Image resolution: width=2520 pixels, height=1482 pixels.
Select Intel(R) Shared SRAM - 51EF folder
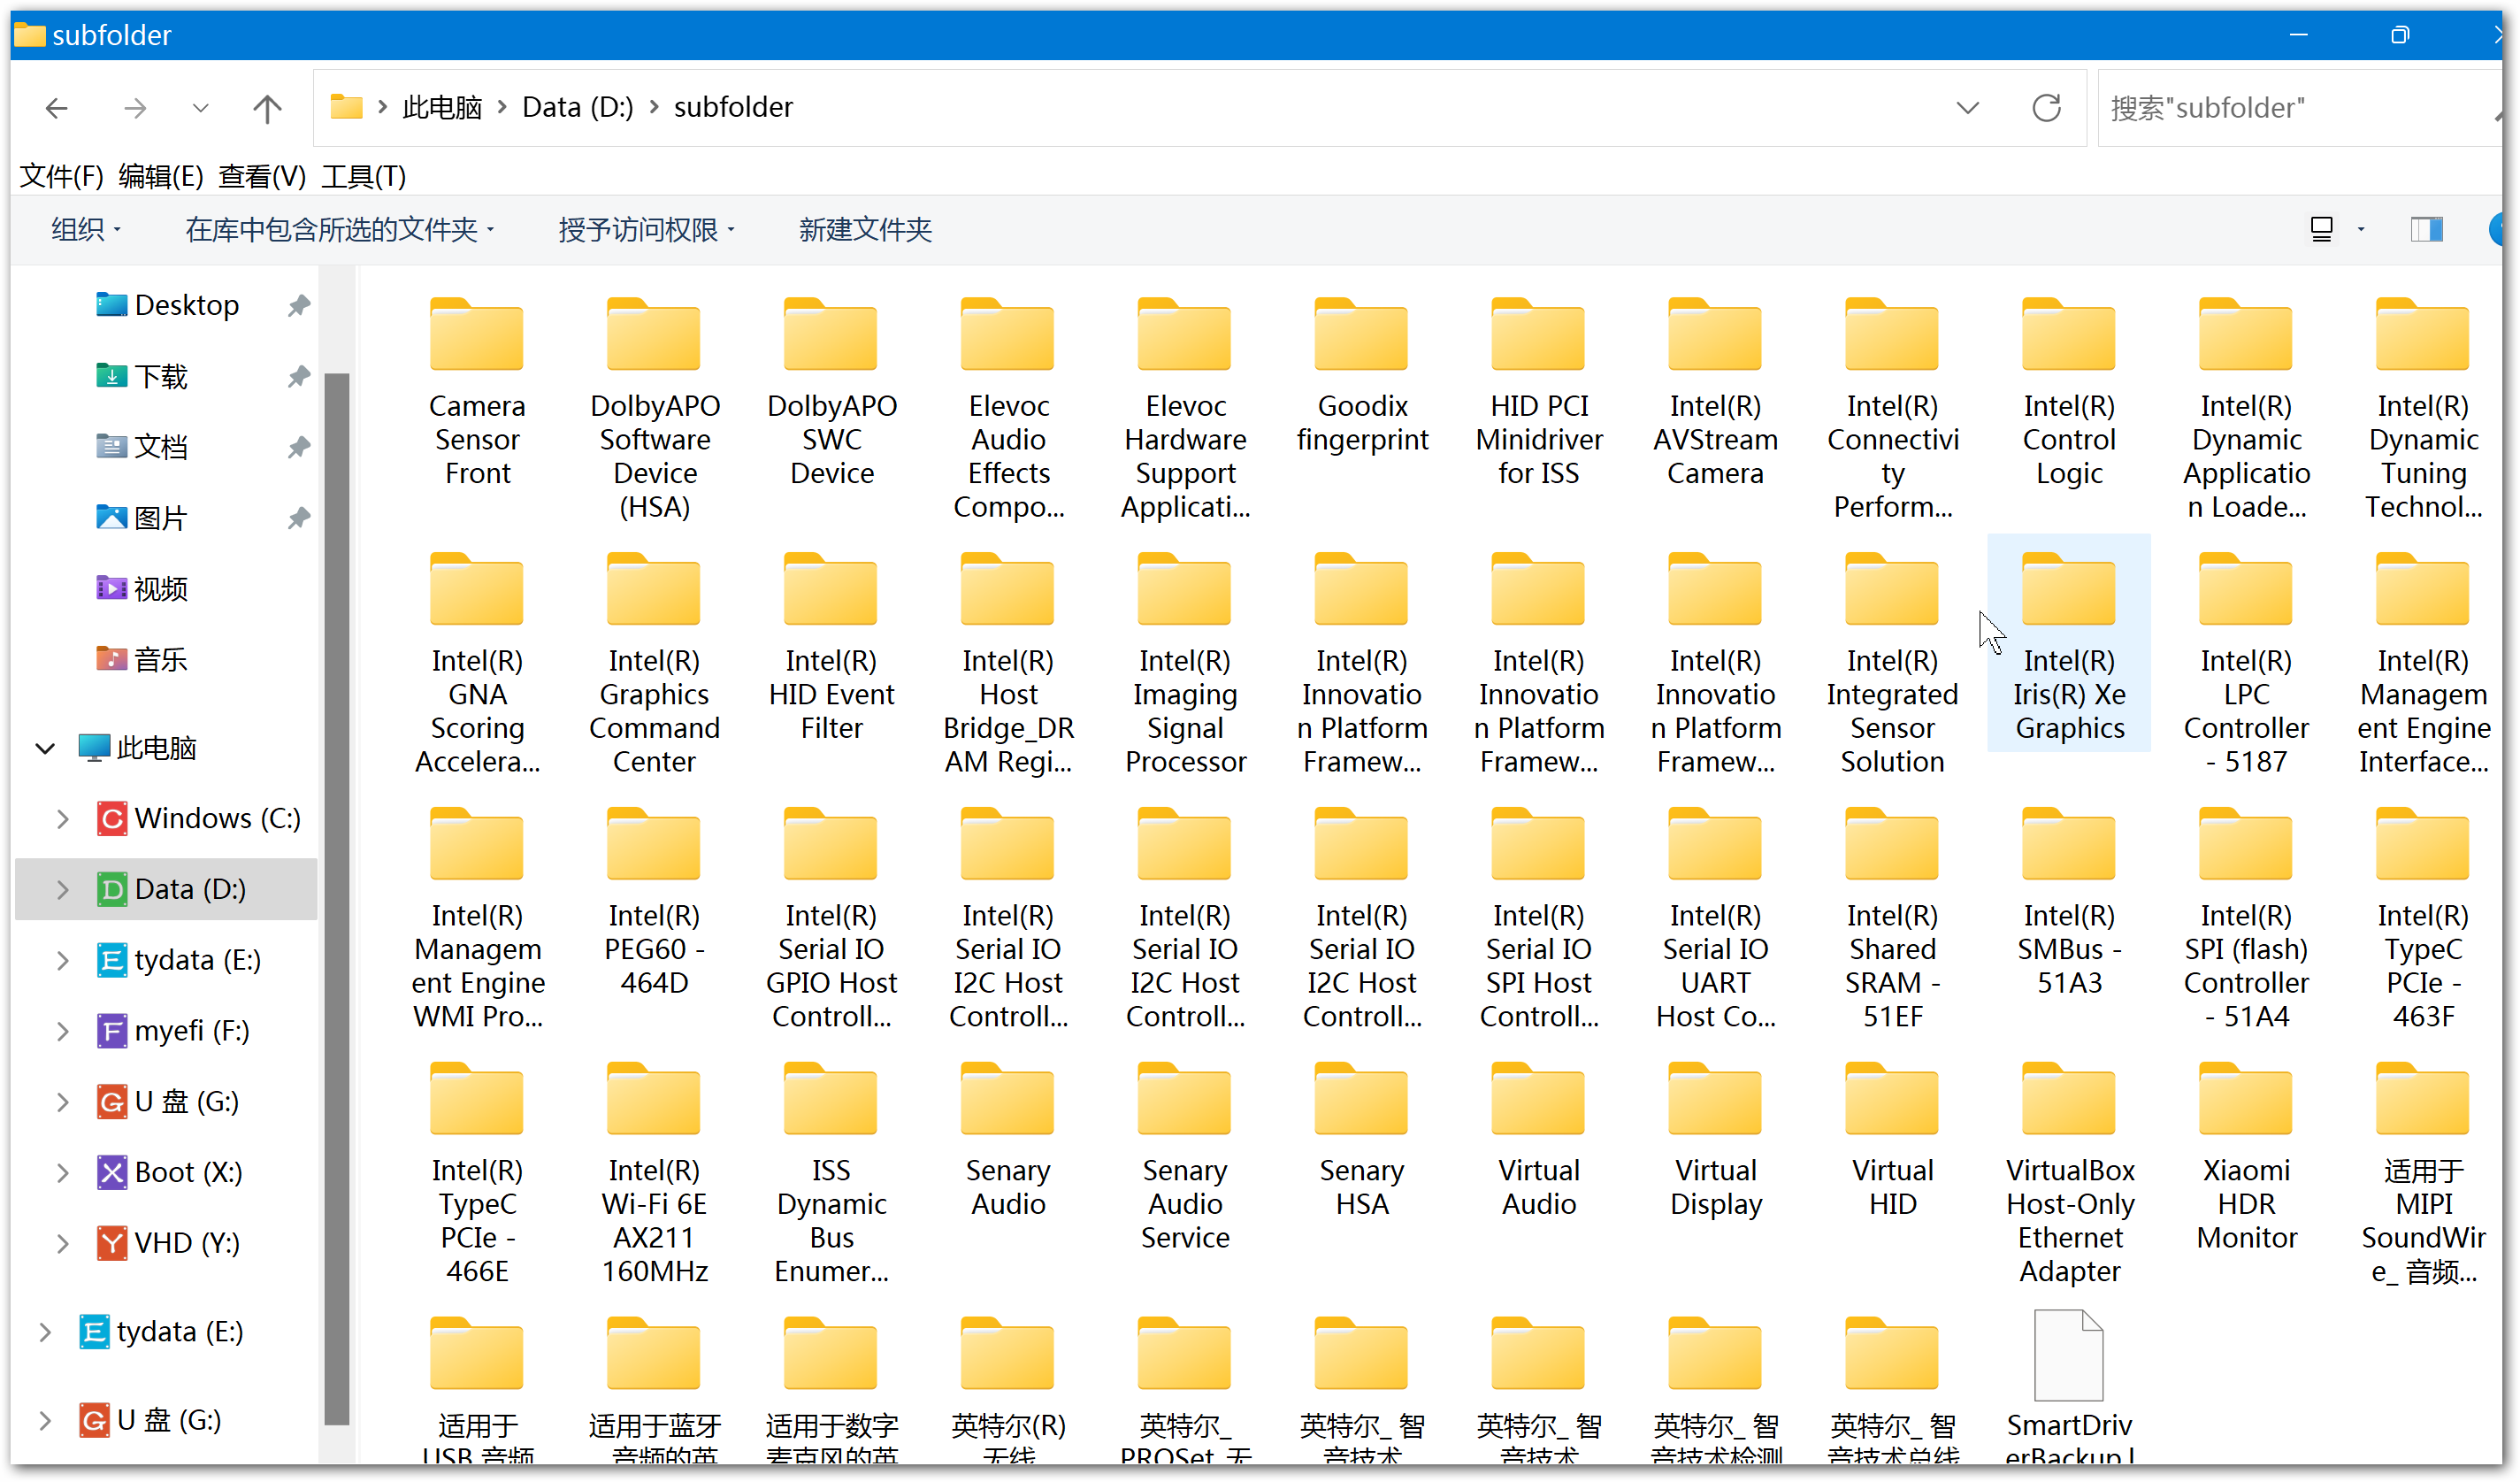(x=1892, y=920)
